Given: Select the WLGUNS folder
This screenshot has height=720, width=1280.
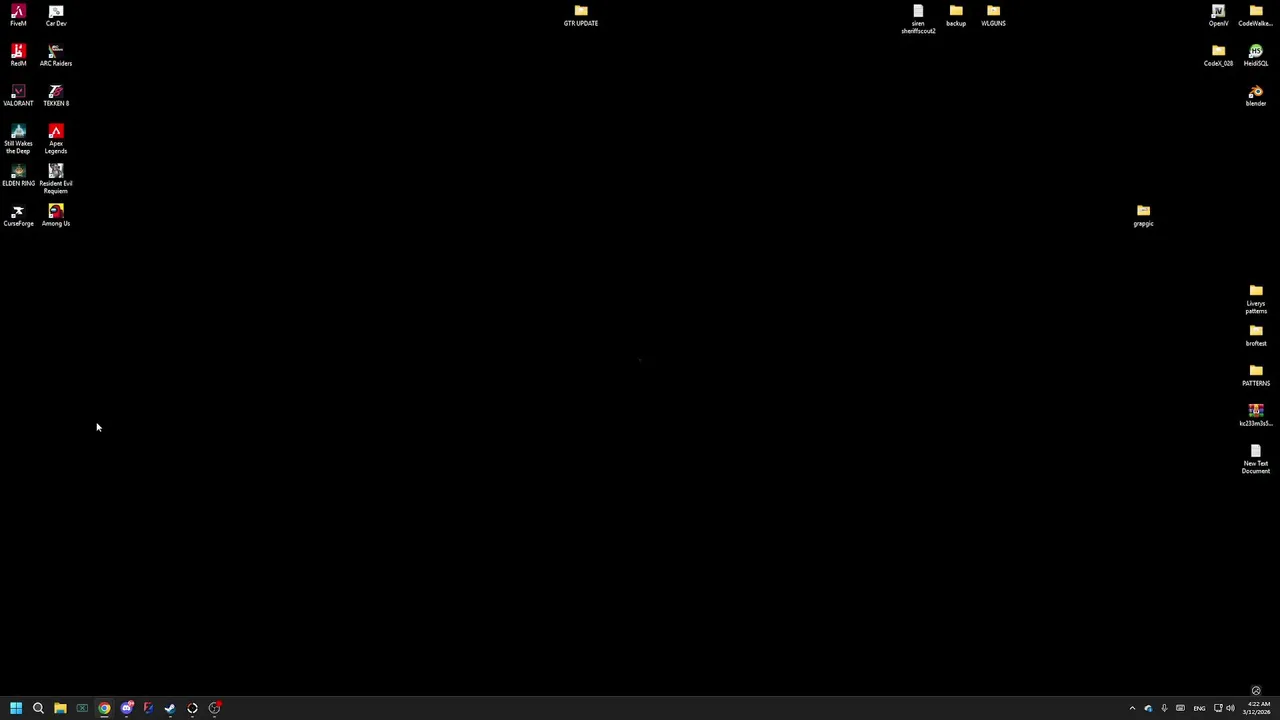Looking at the screenshot, I should tap(993, 15).
